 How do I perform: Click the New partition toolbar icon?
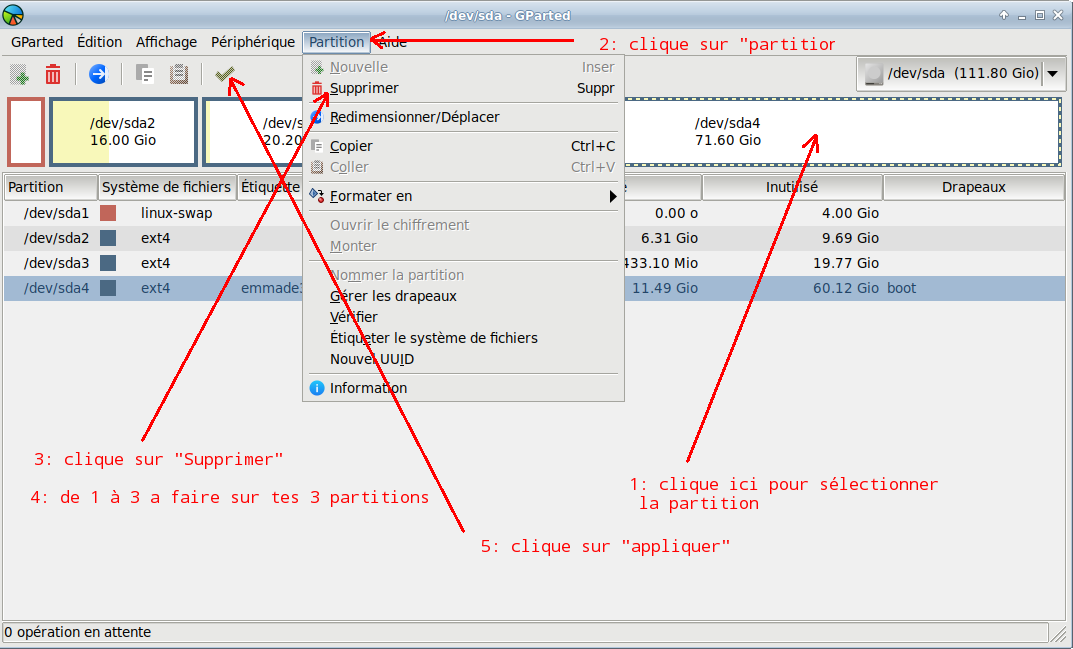point(19,74)
